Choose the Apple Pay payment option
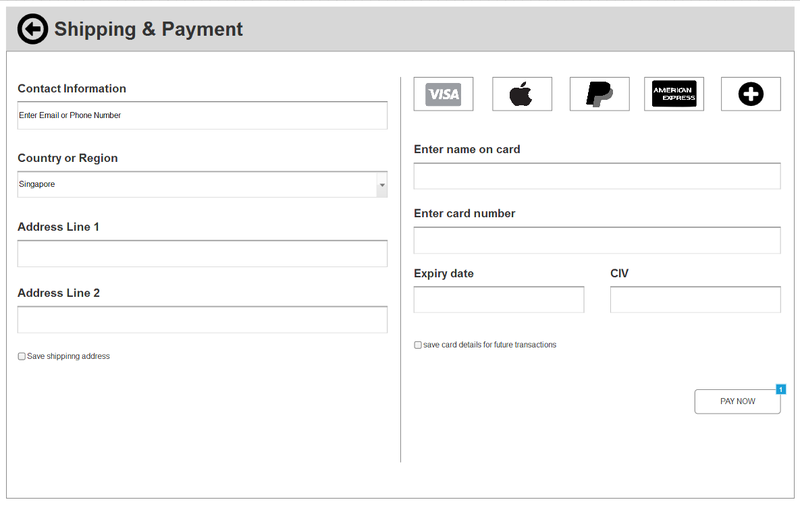Image resolution: width=800 pixels, height=506 pixels. pyautogui.click(x=521, y=94)
